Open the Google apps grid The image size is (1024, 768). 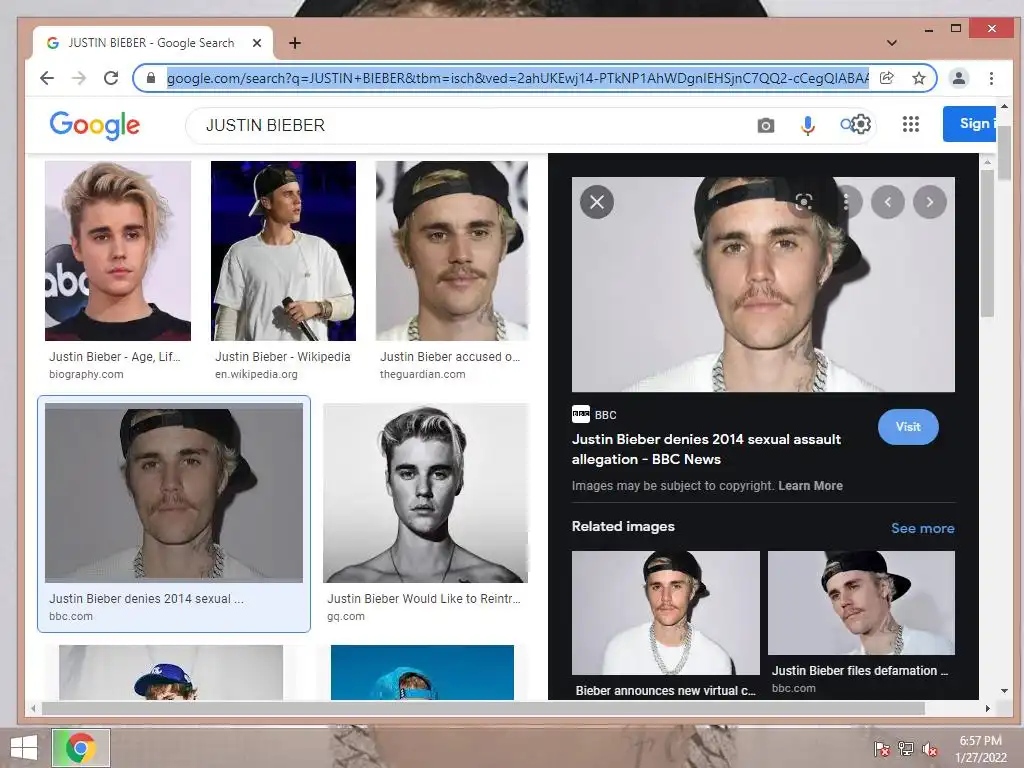[910, 124]
